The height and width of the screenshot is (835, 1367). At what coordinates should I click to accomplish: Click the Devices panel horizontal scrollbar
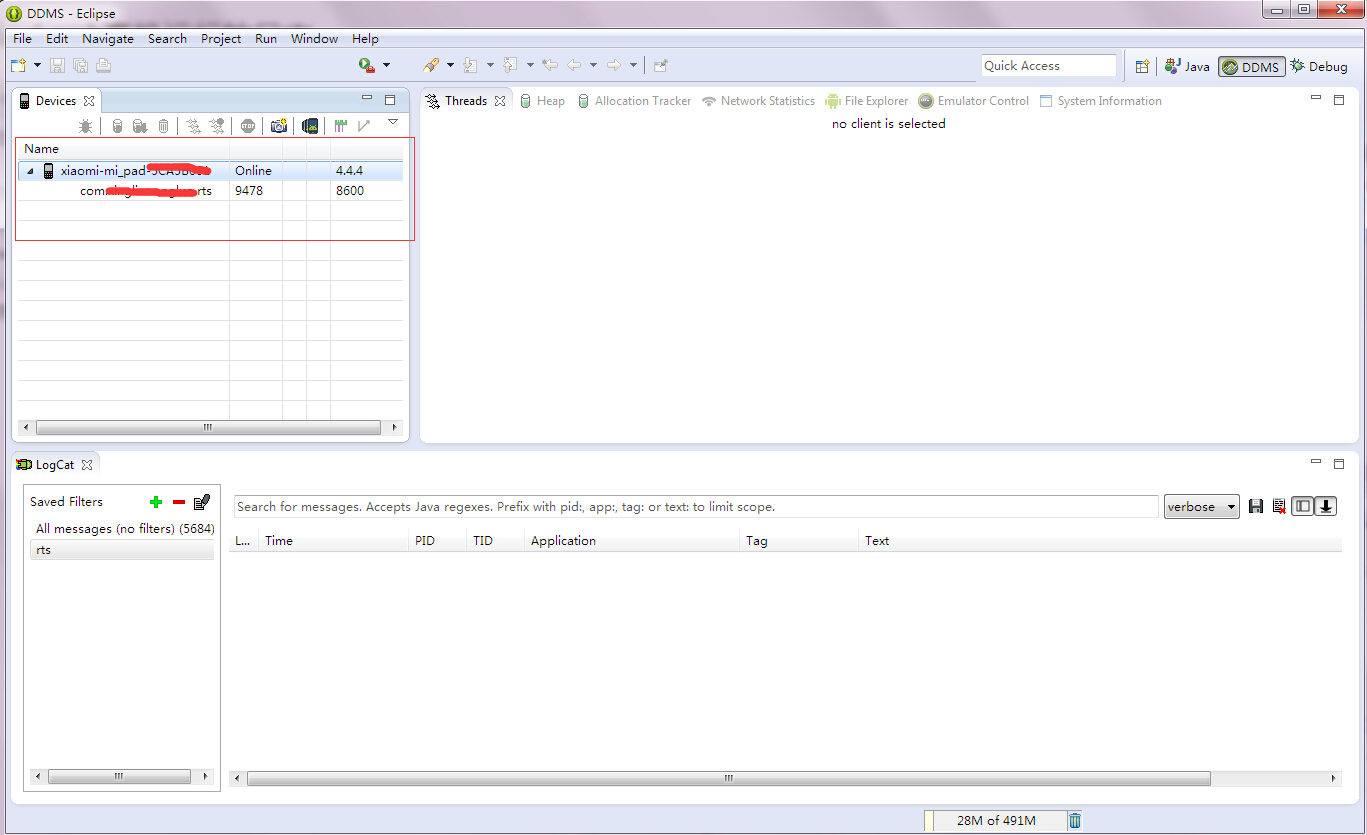coord(208,427)
